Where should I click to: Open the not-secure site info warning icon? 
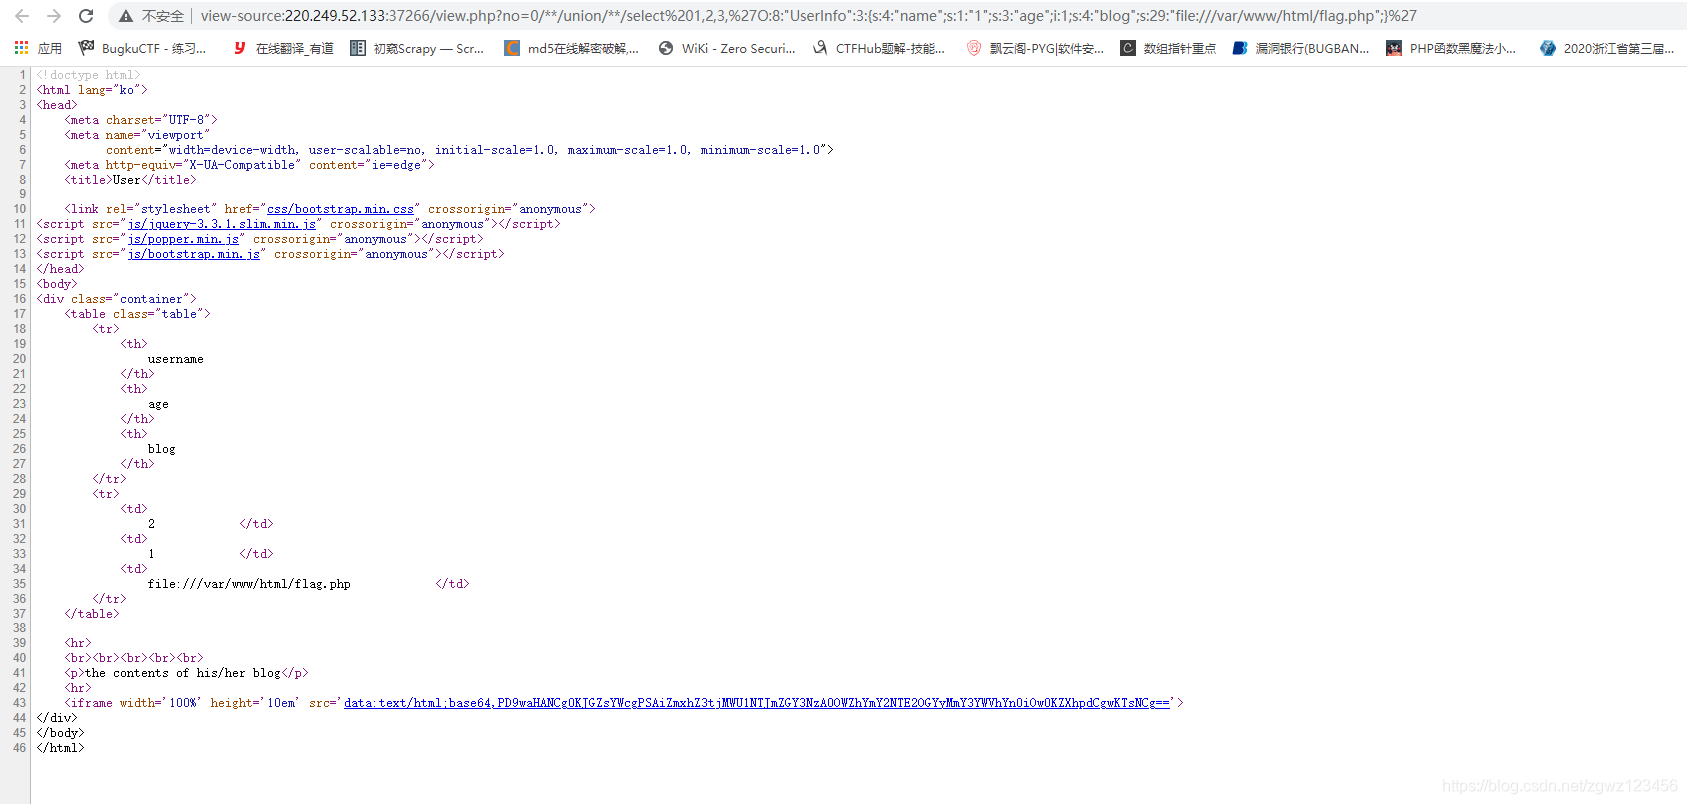click(126, 16)
